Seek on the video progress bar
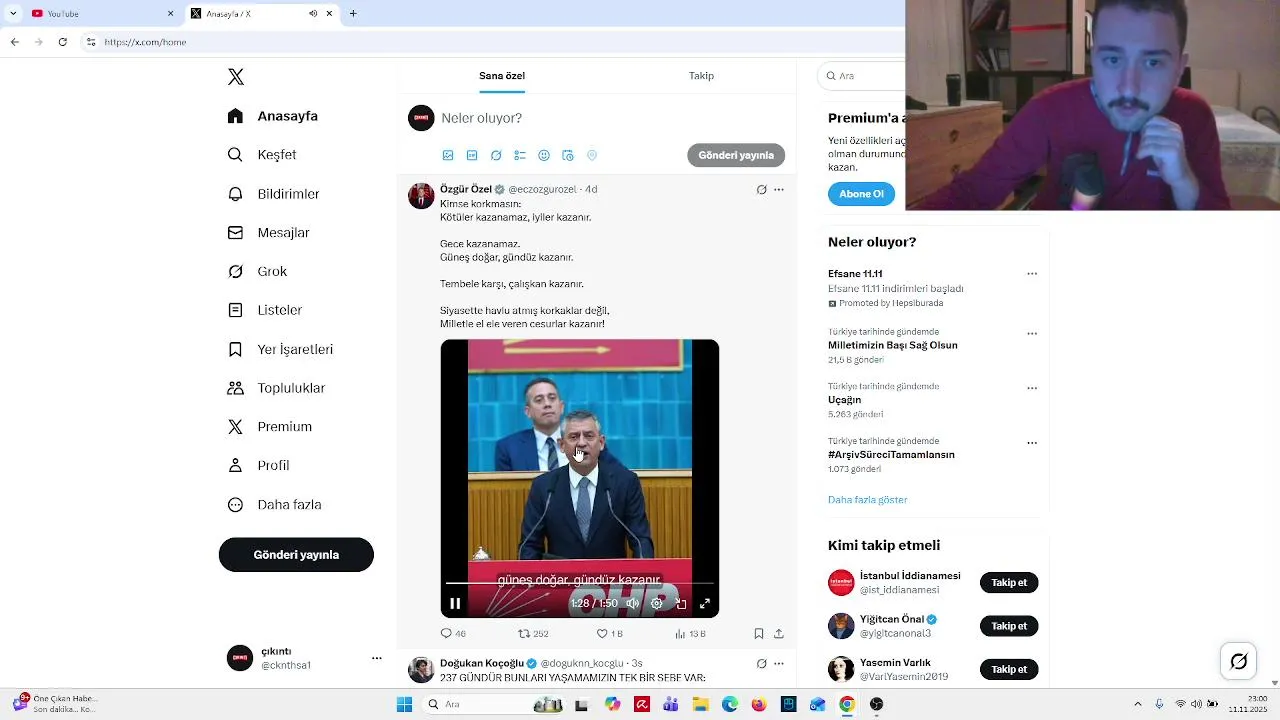Screen dimensions: 1280x720 coord(580,583)
